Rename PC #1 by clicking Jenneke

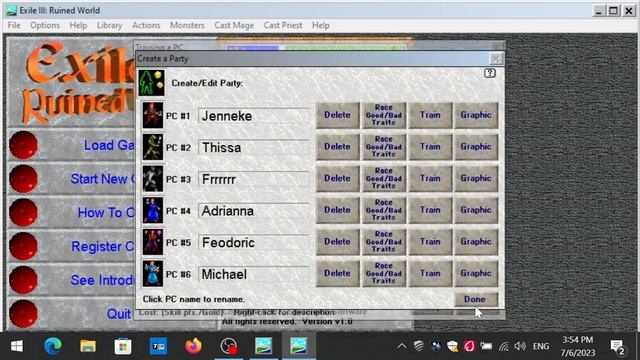click(253, 116)
